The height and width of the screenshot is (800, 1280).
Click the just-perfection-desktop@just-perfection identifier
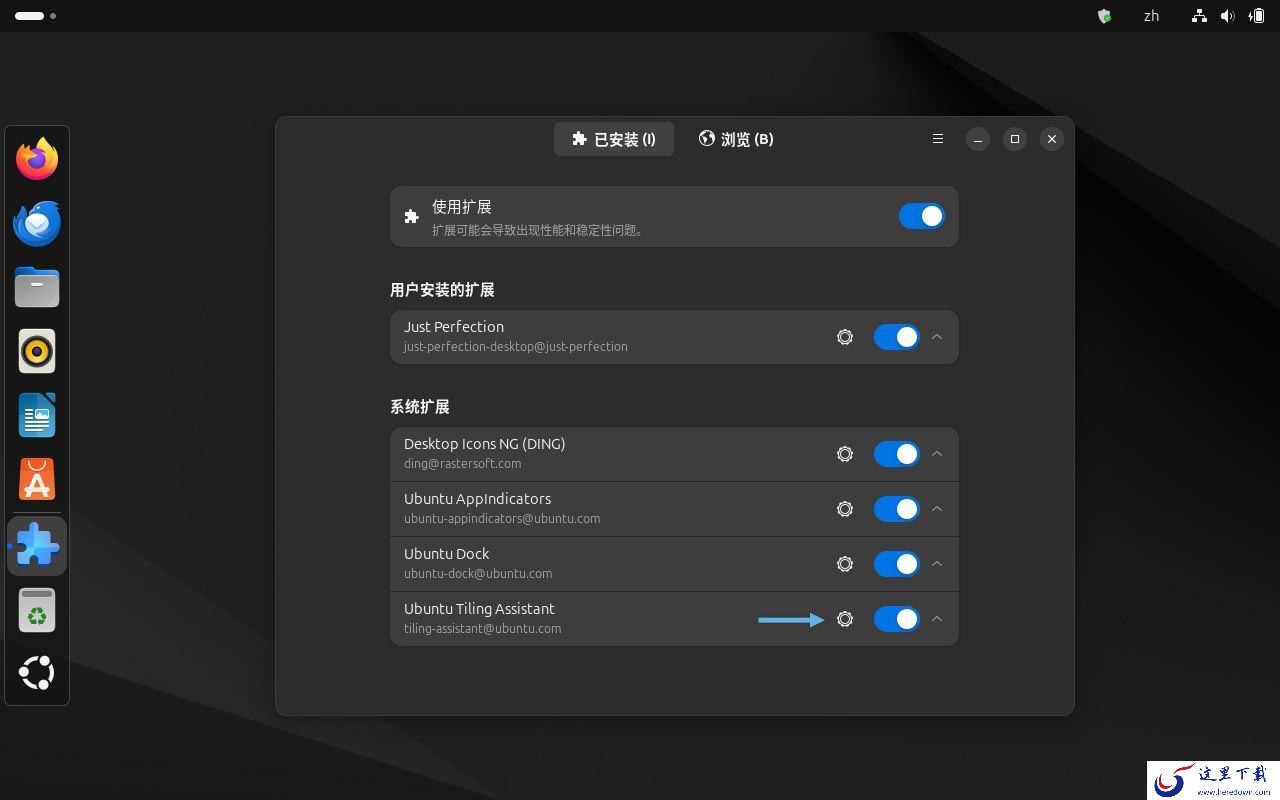coord(516,347)
